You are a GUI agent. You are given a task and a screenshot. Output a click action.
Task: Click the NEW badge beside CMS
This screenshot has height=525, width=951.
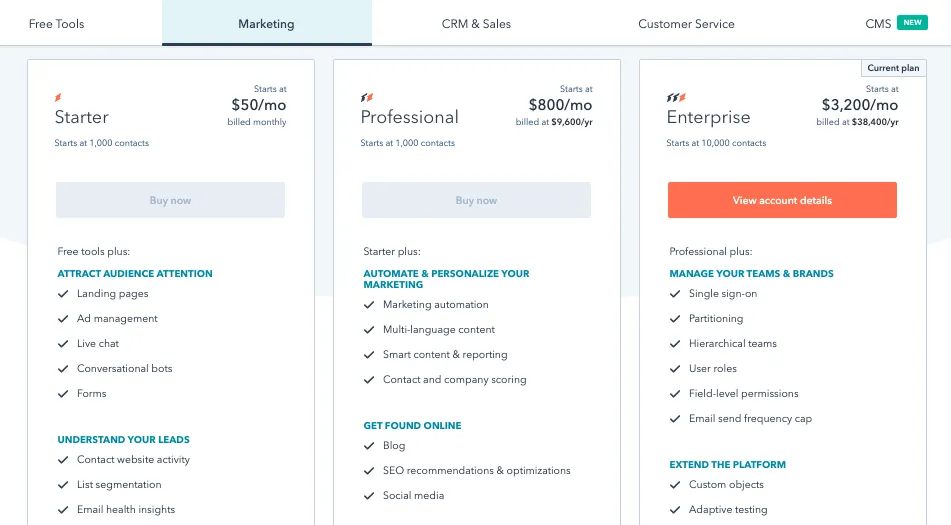[912, 22]
